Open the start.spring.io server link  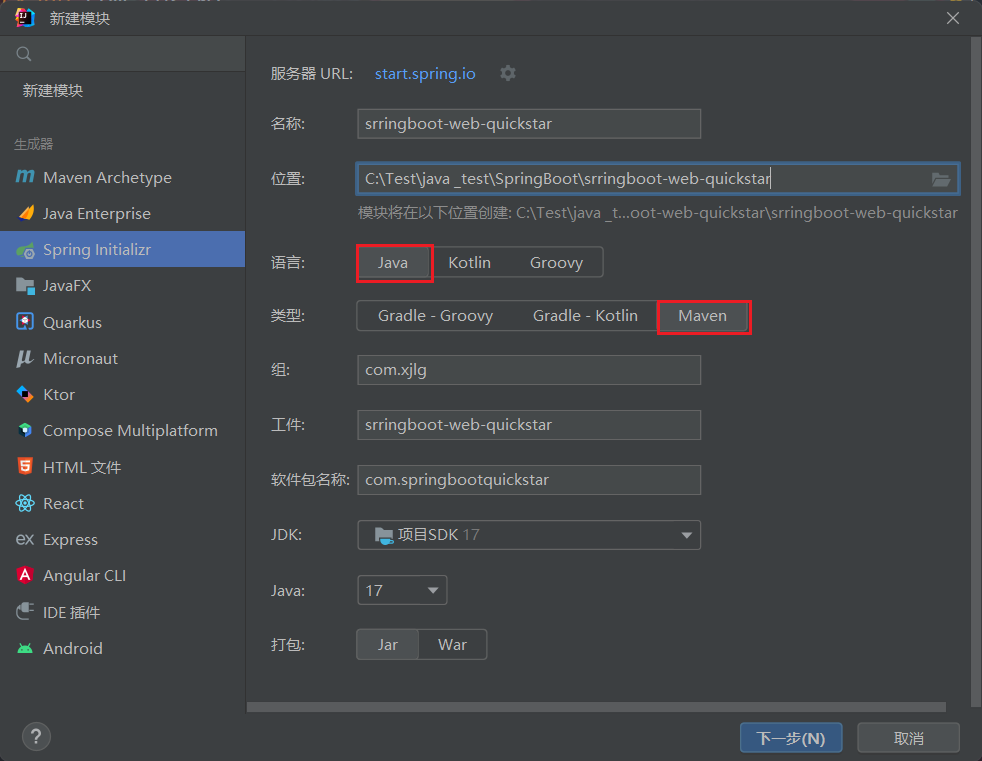tap(425, 73)
